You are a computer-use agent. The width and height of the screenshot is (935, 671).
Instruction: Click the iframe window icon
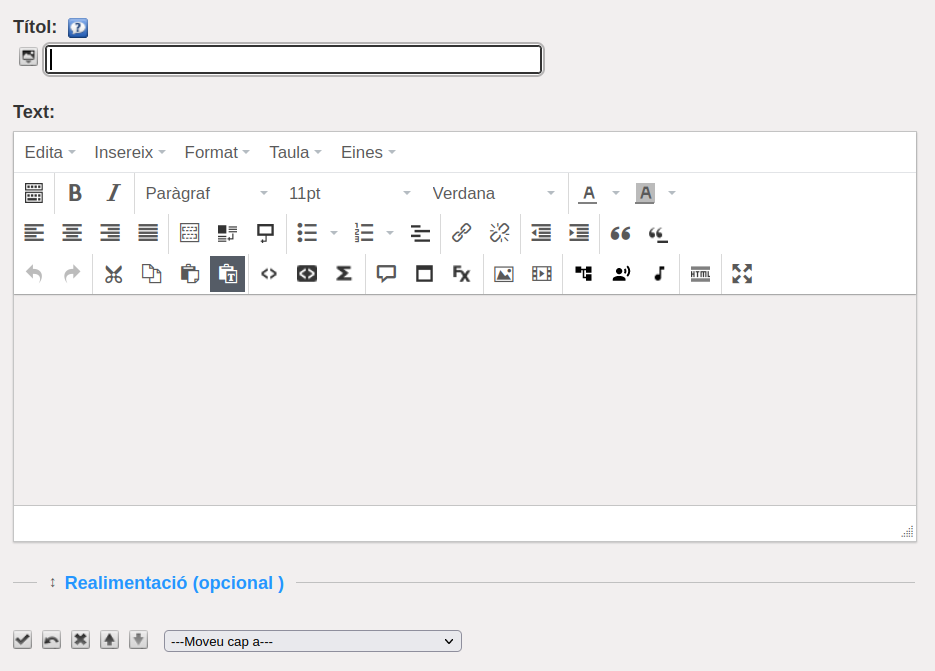425,274
